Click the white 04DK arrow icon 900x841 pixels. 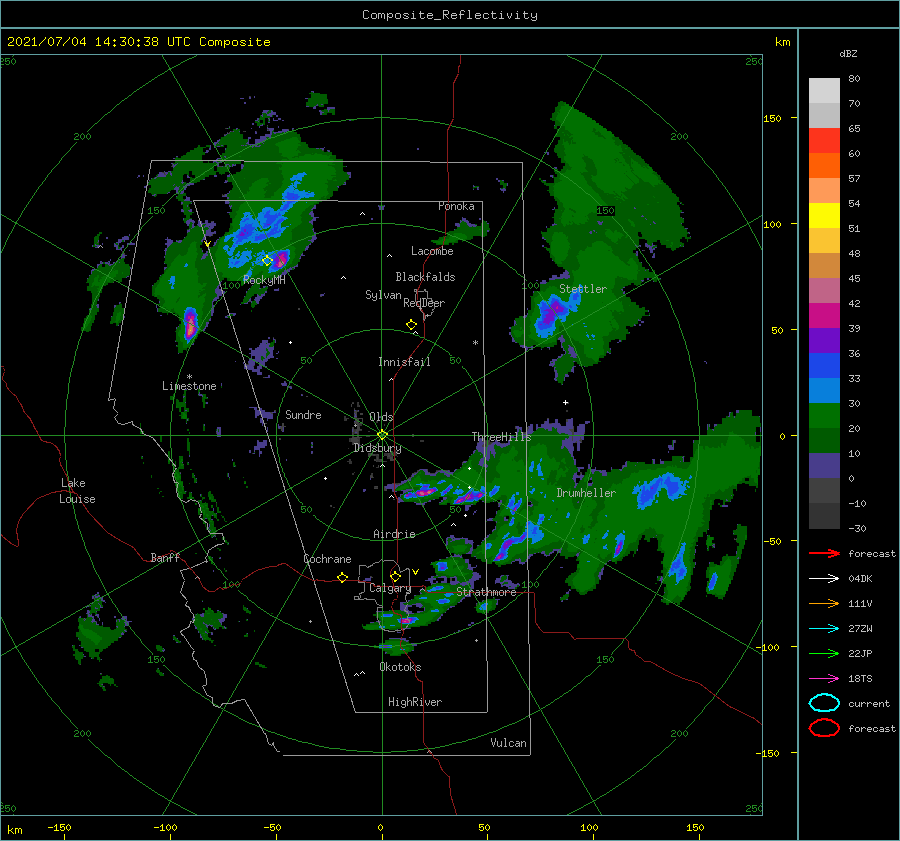pos(824,578)
